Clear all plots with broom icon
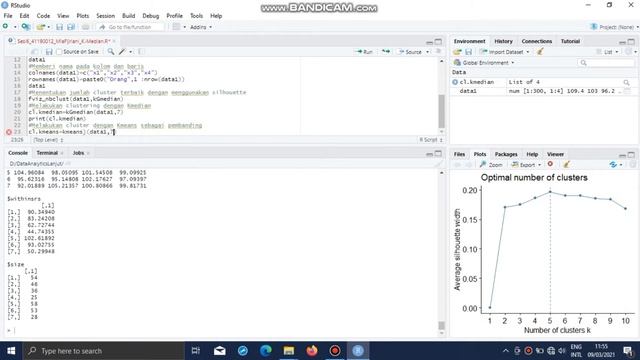The image size is (640, 360). click(x=567, y=164)
